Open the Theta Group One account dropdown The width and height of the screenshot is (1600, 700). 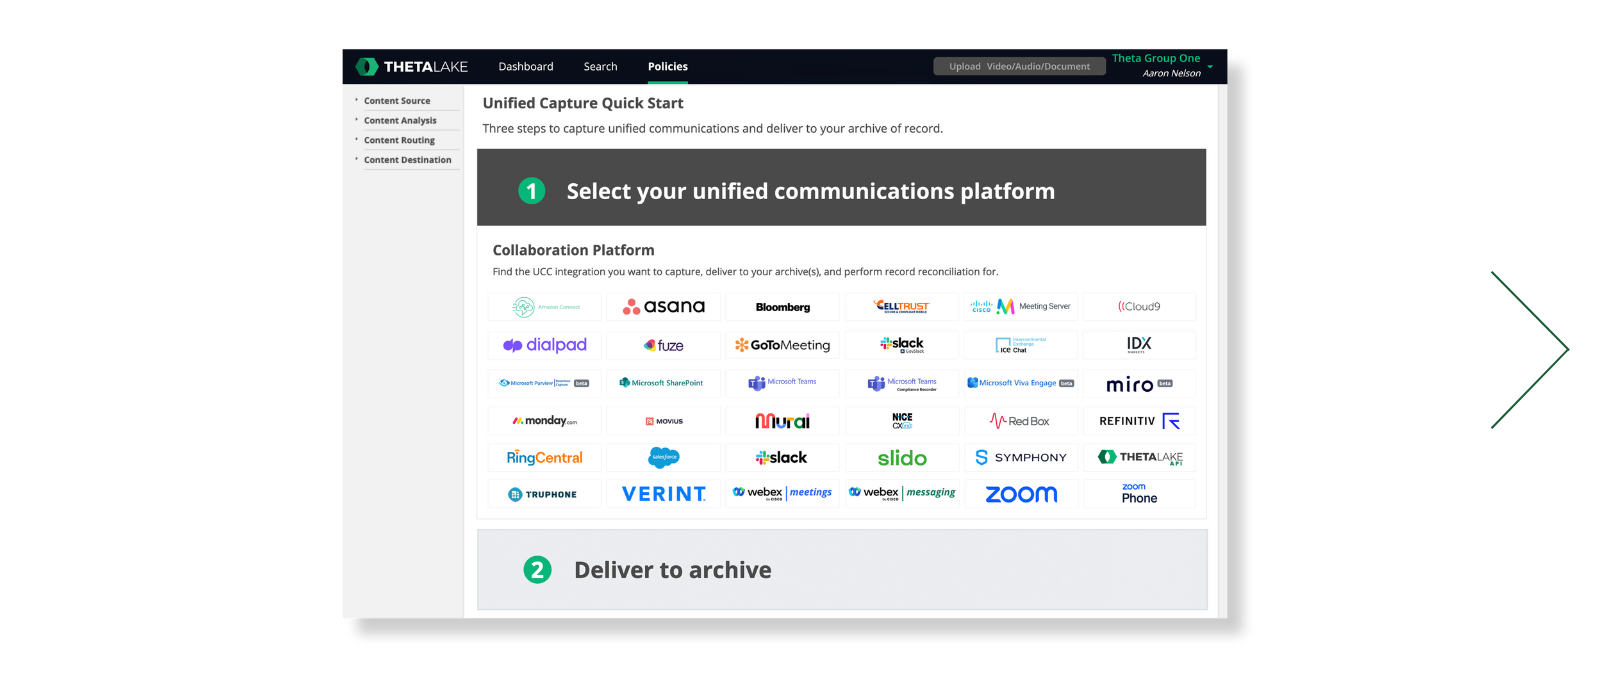tap(1163, 66)
